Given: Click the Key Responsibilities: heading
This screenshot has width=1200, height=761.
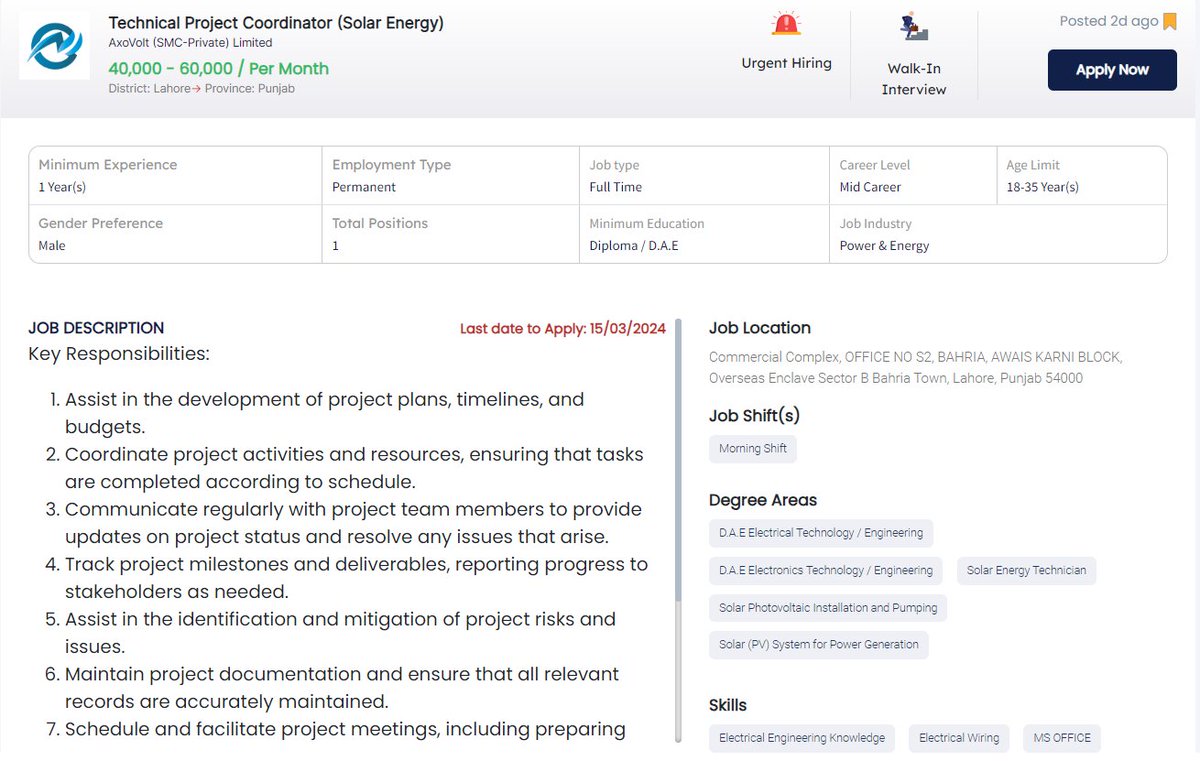Looking at the screenshot, I should [119, 354].
